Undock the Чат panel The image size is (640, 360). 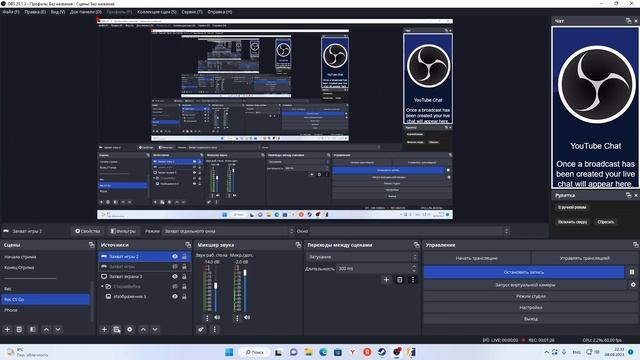628,20
